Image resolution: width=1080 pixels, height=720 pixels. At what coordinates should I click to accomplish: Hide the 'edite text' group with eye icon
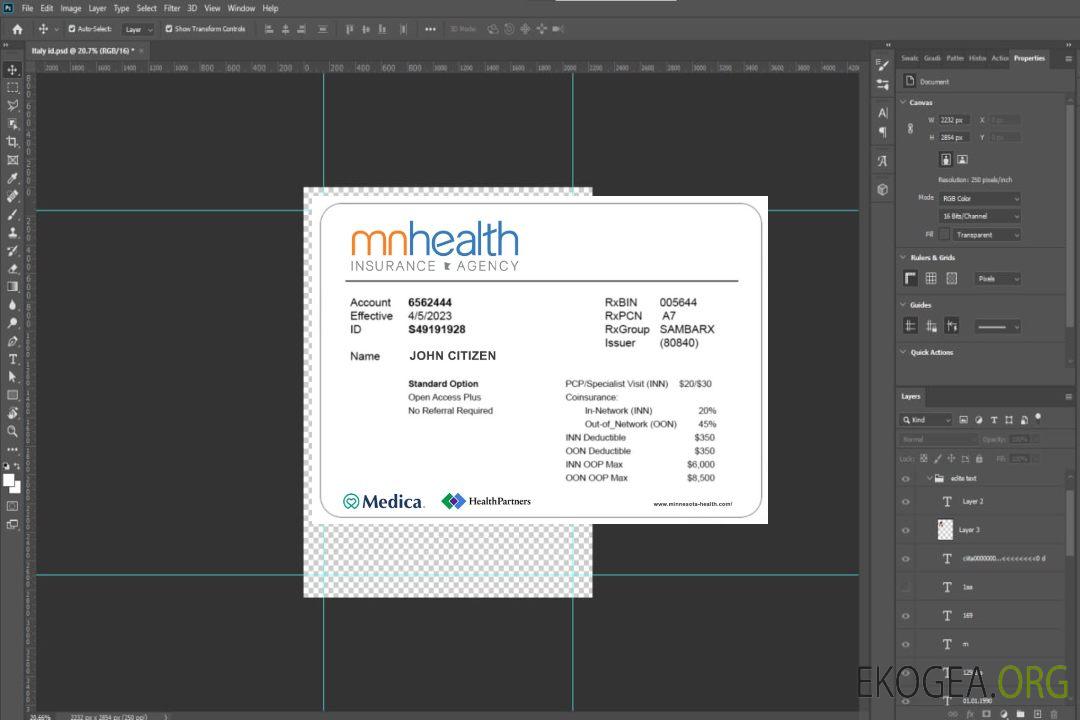tap(906, 479)
